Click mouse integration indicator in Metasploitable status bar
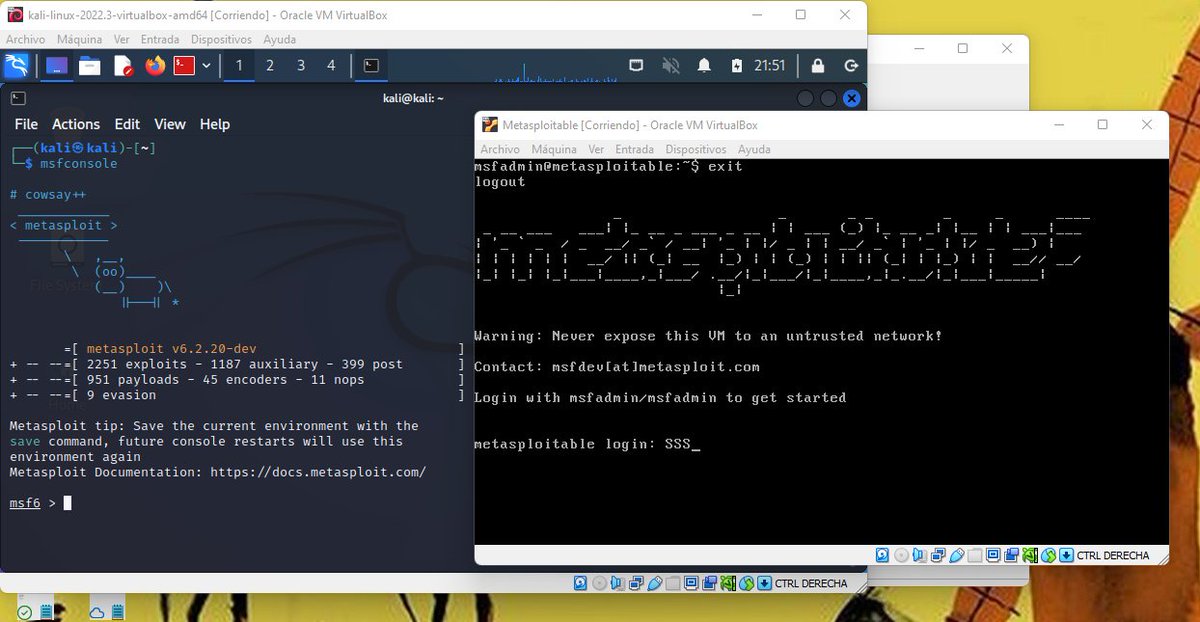The height and width of the screenshot is (622, 1200). point(1049,555)
